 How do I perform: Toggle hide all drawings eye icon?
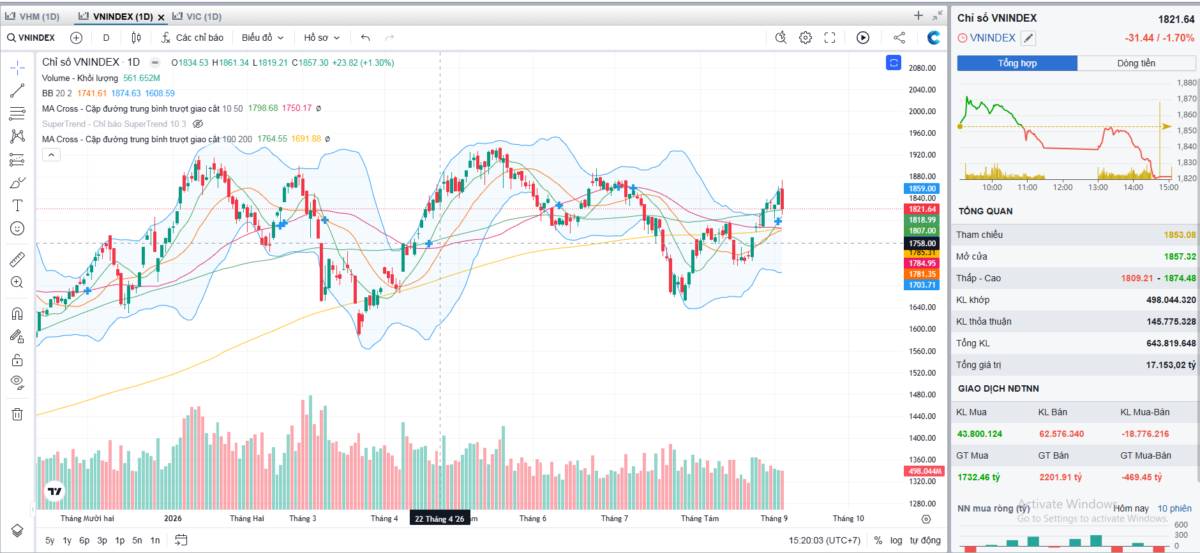point(17,382)
